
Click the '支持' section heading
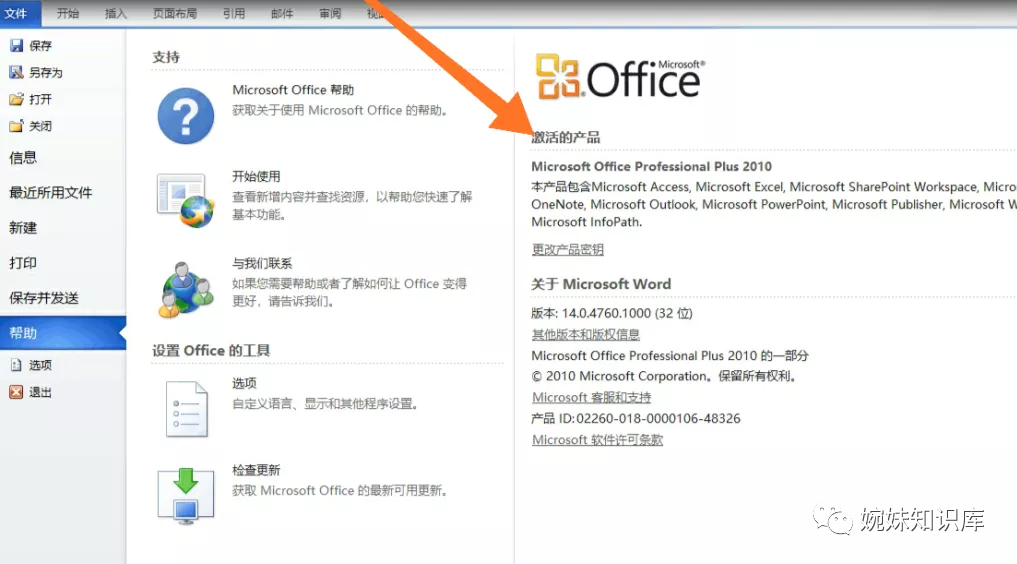(166, 57)
